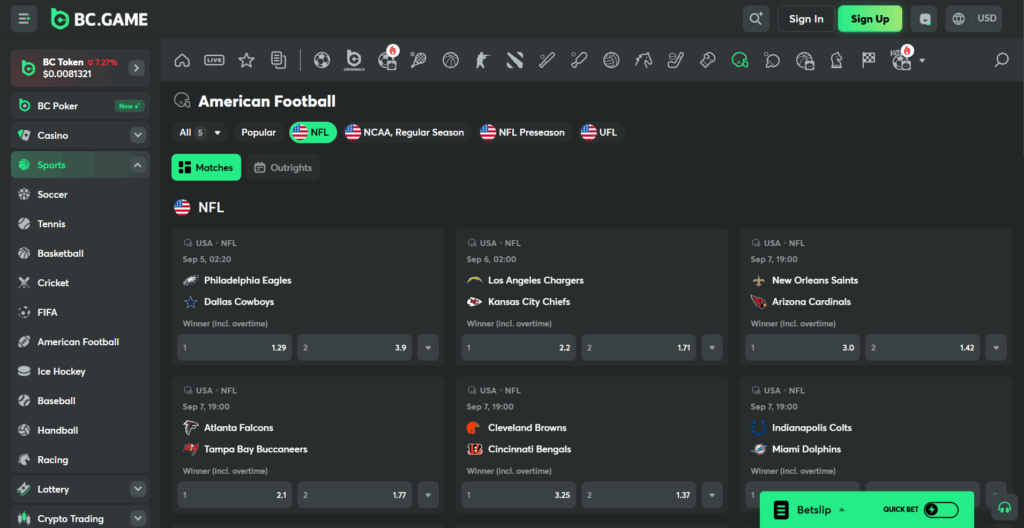
Task: Open the sportsbook home icon
Action: coord(182,60)
